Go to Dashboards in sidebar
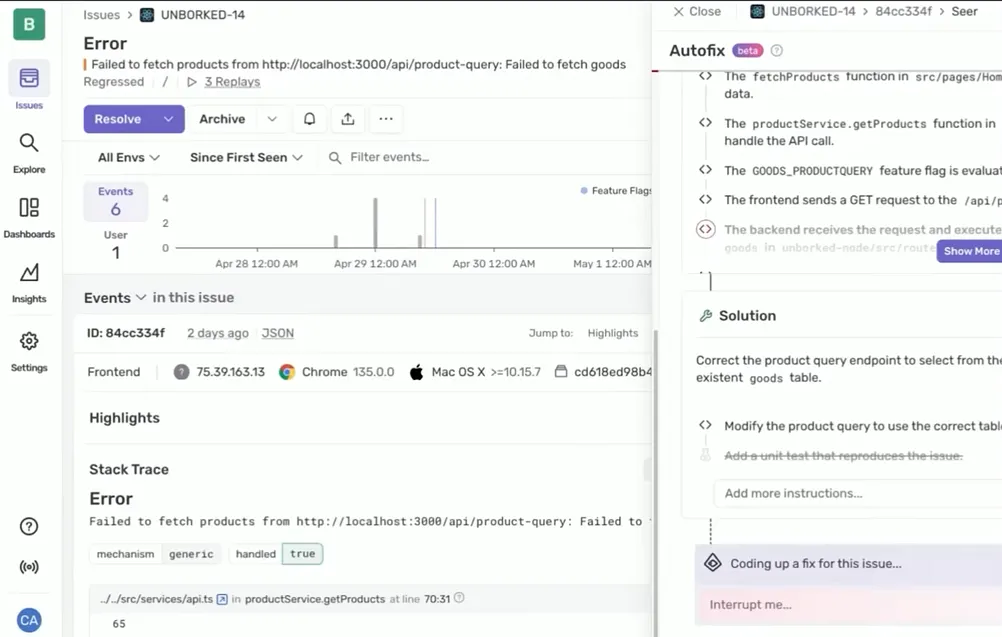The image size is (1002, 637). pyautogui.click(x=29, y=217)
